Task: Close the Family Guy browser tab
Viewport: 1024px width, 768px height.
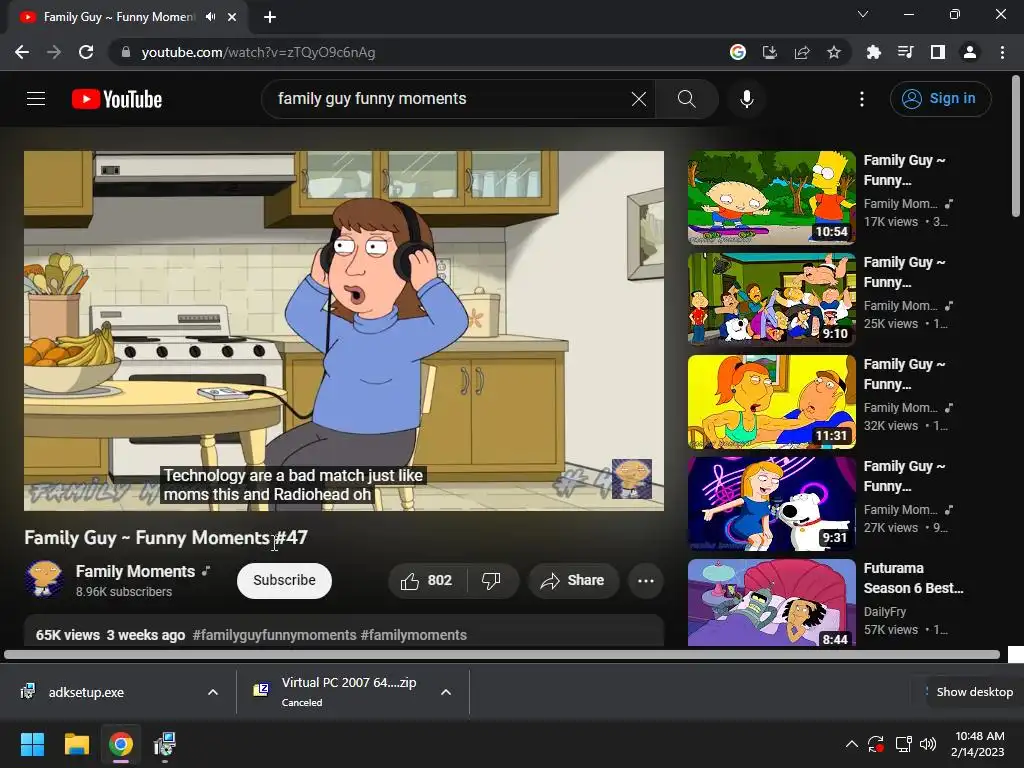Action: coord(232,17)
